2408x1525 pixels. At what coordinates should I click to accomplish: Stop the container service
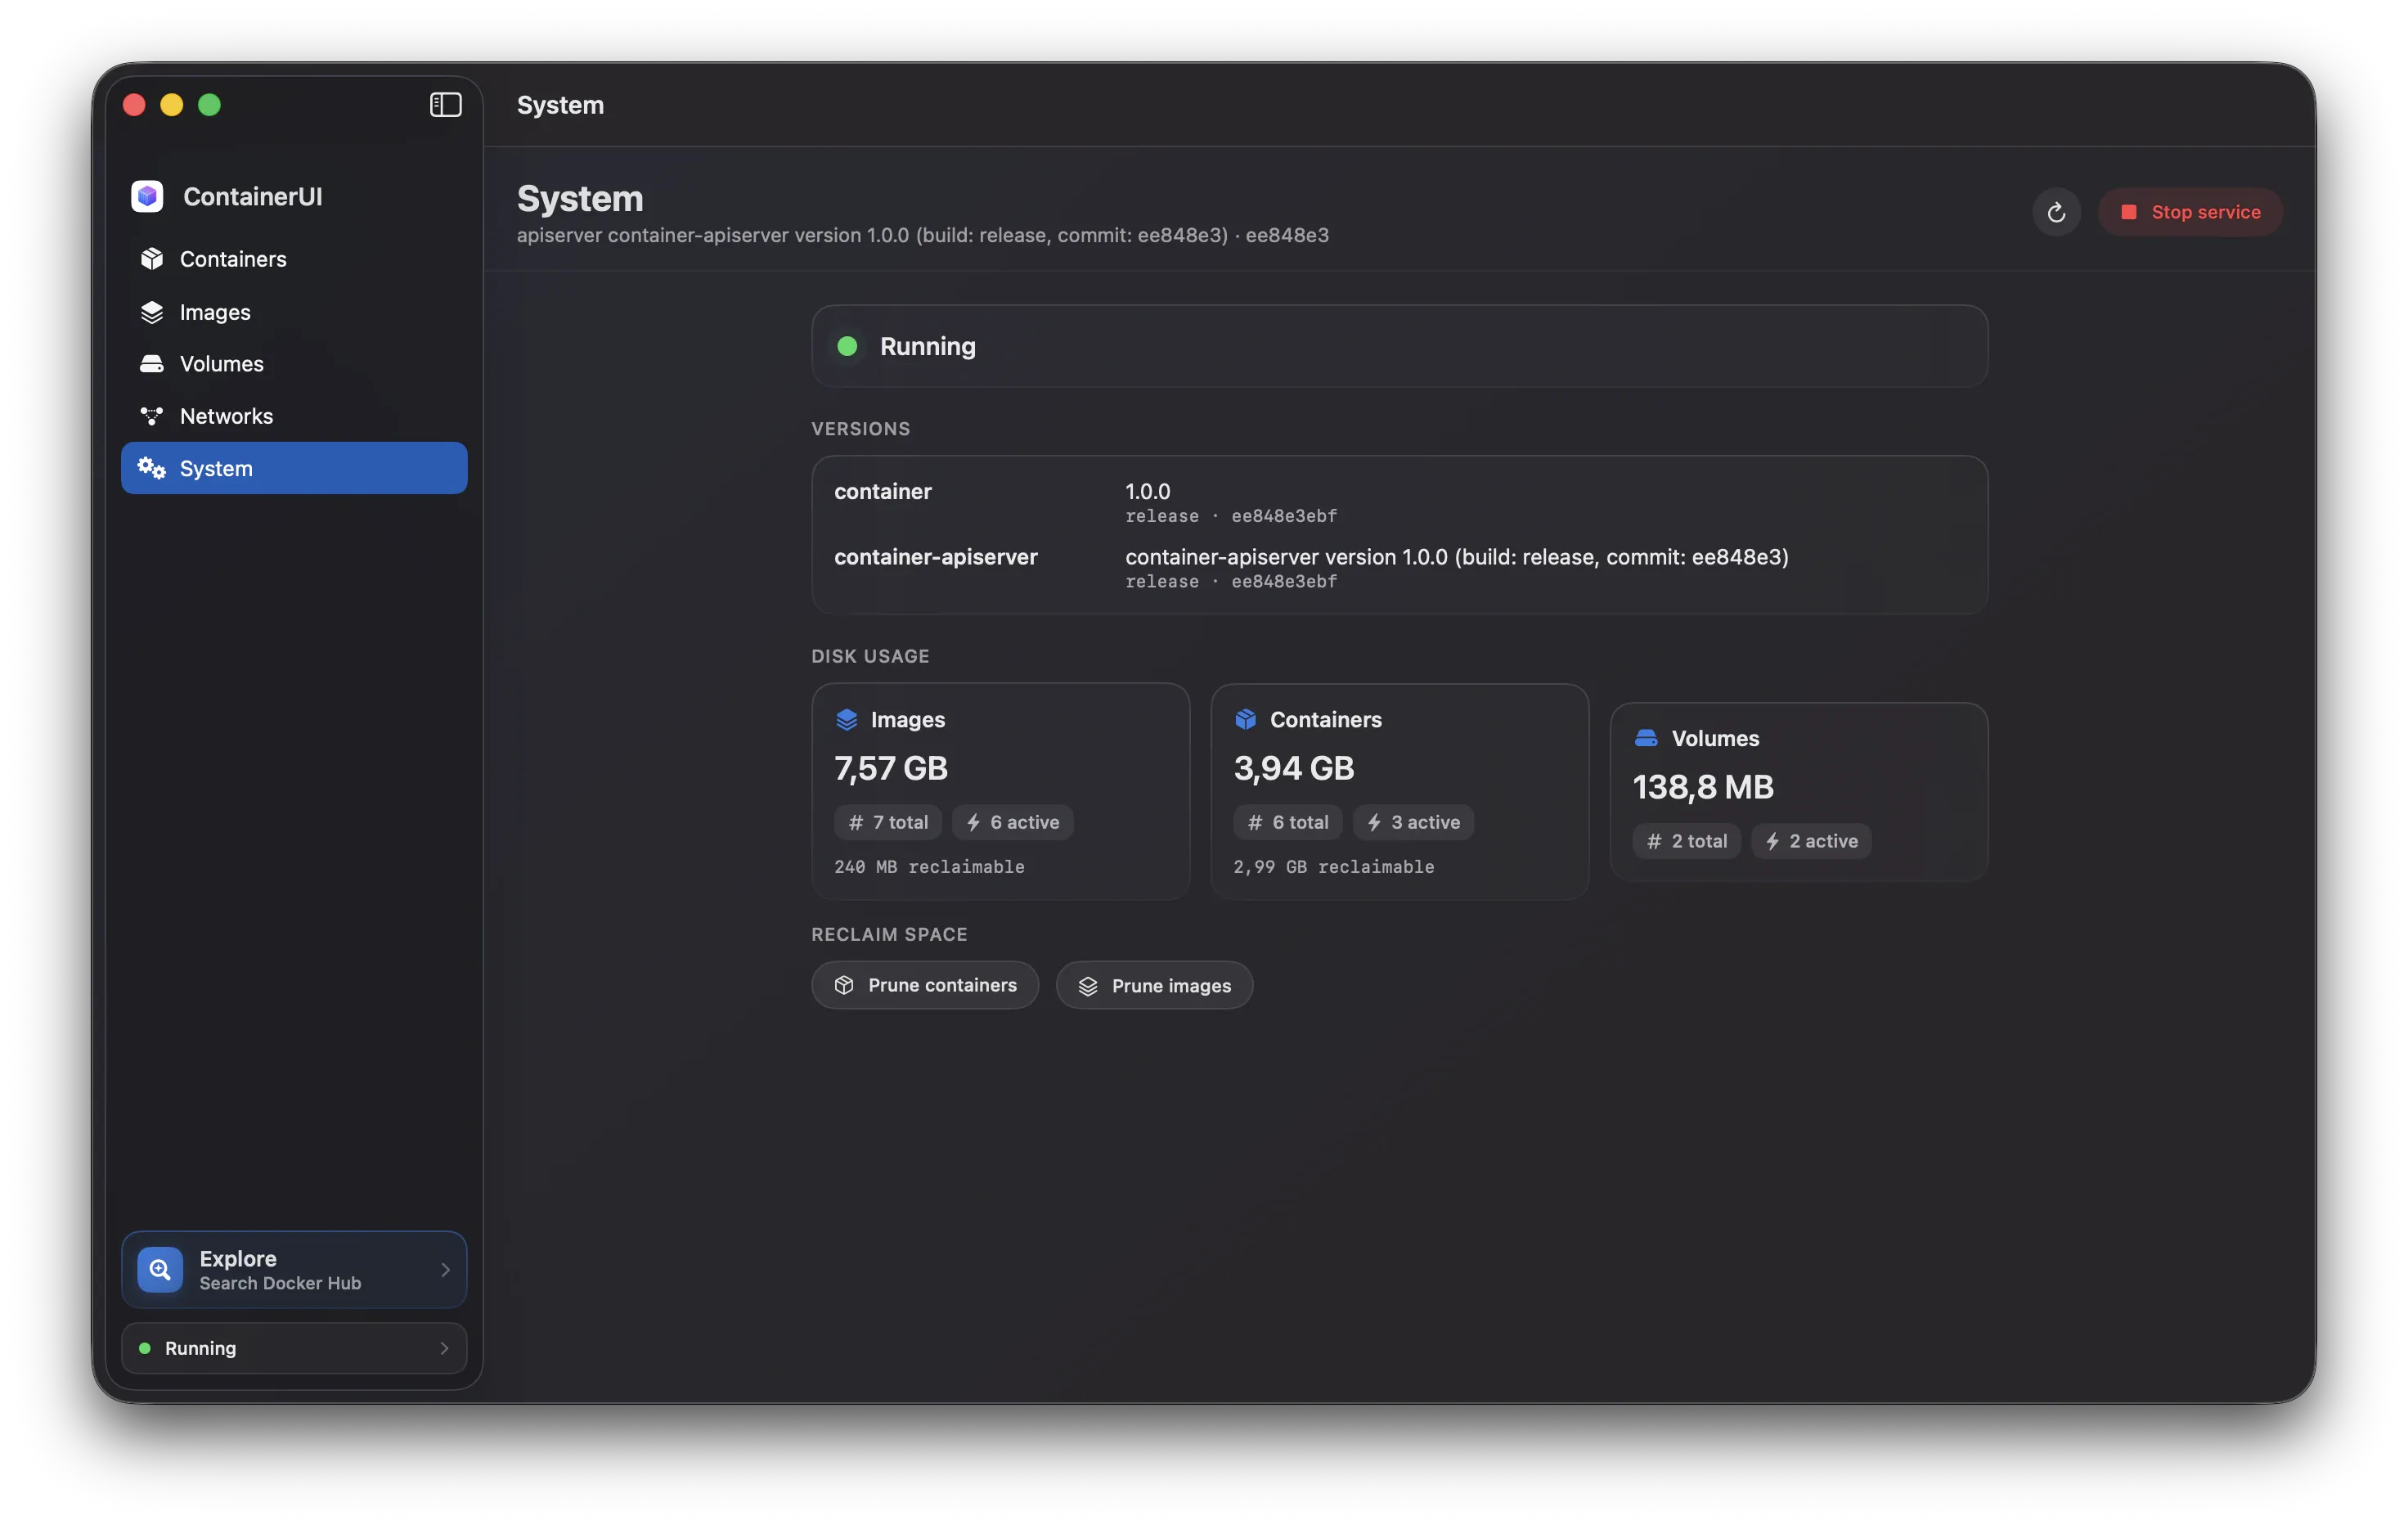click(x=2190, y=212)
